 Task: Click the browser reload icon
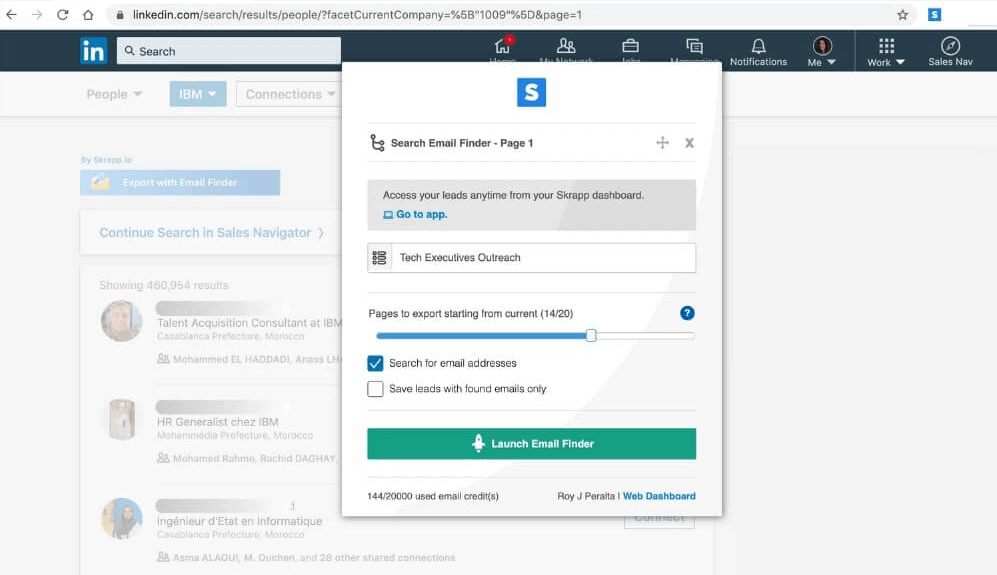tap(62, 15)
